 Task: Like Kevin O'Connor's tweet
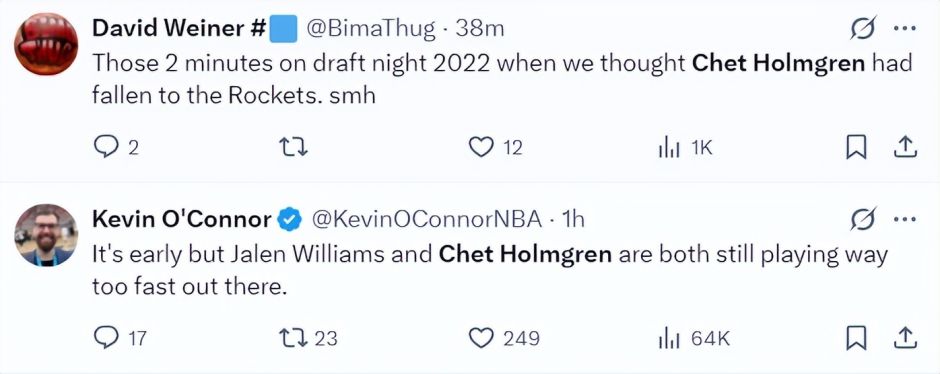[504, 339]
